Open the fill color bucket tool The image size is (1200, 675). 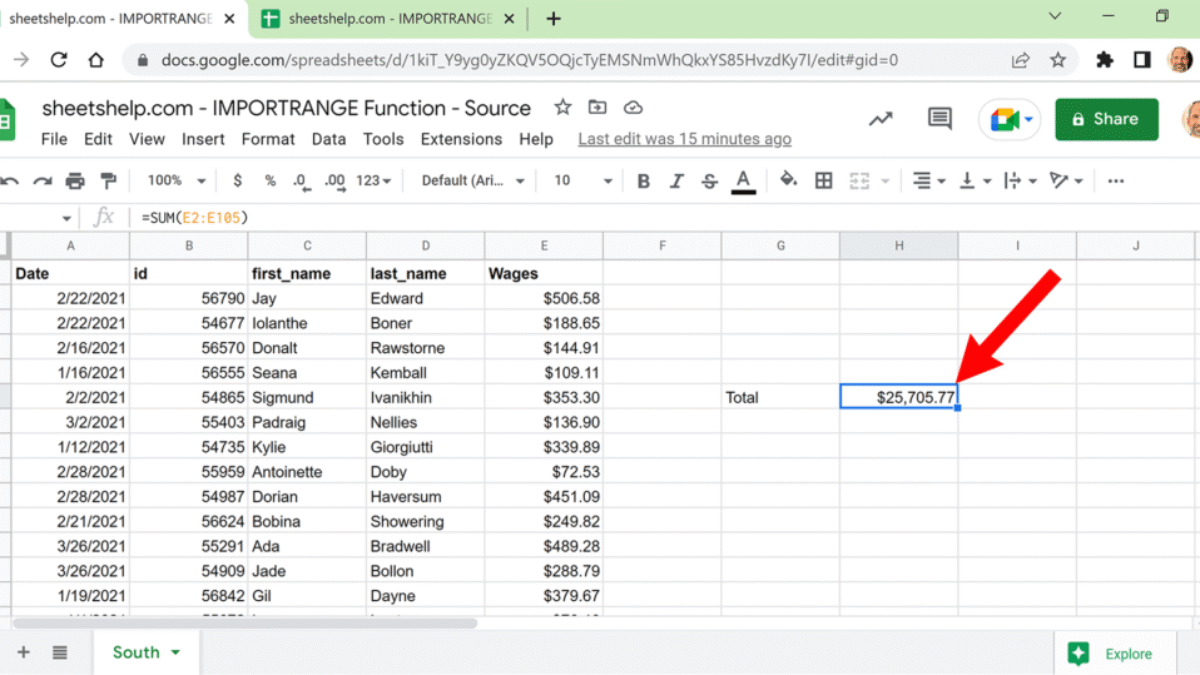tap(788, 180)
